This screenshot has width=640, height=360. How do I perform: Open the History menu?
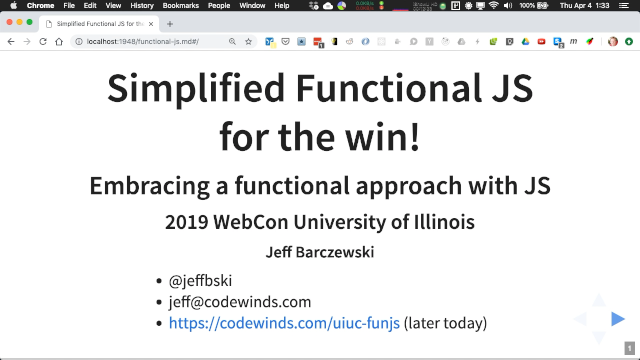point(142,5)
